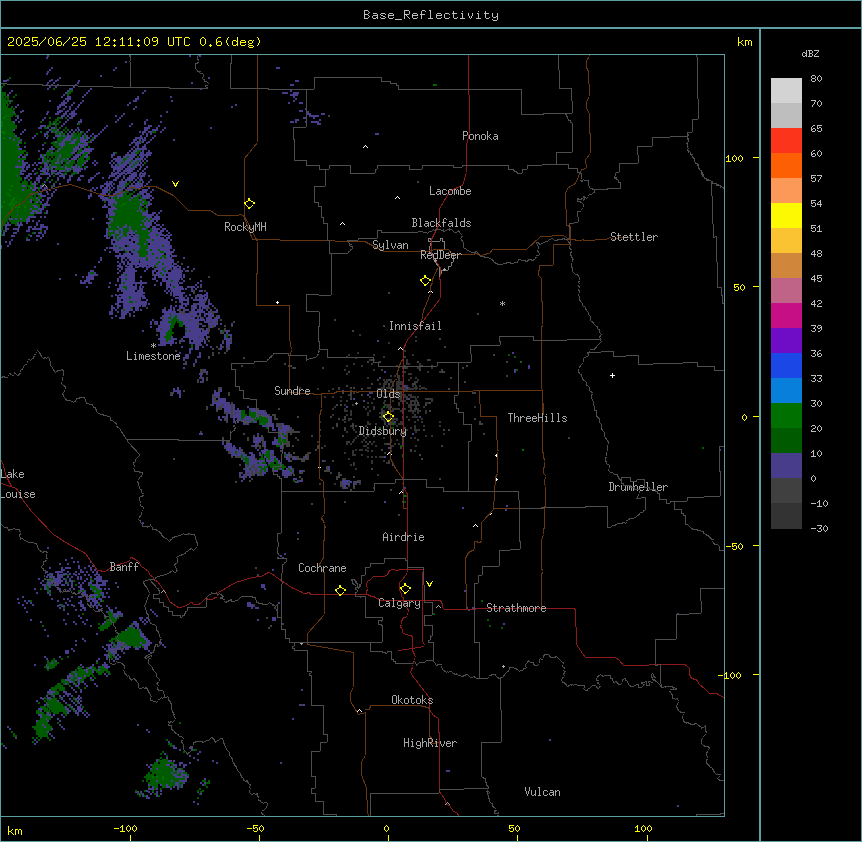Select the magenta swatch in dBZ legend
The width and height of the screenshot is (862, 842).
coord(786,315)
